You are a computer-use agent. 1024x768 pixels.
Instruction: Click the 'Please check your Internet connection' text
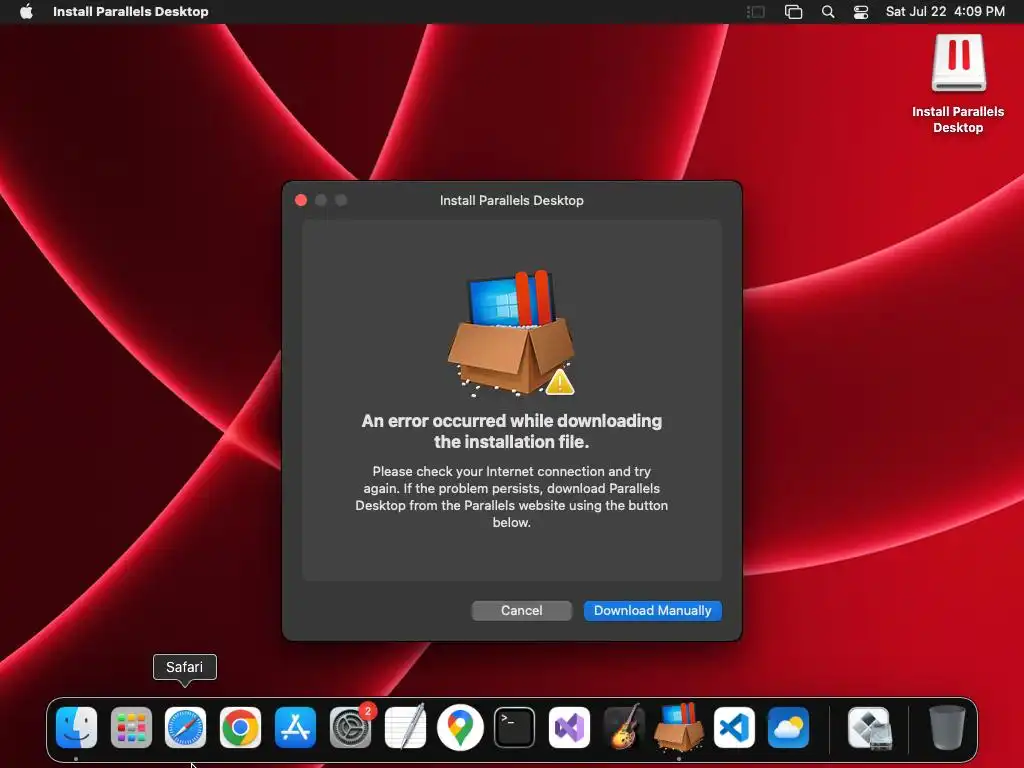pos(511,496)
